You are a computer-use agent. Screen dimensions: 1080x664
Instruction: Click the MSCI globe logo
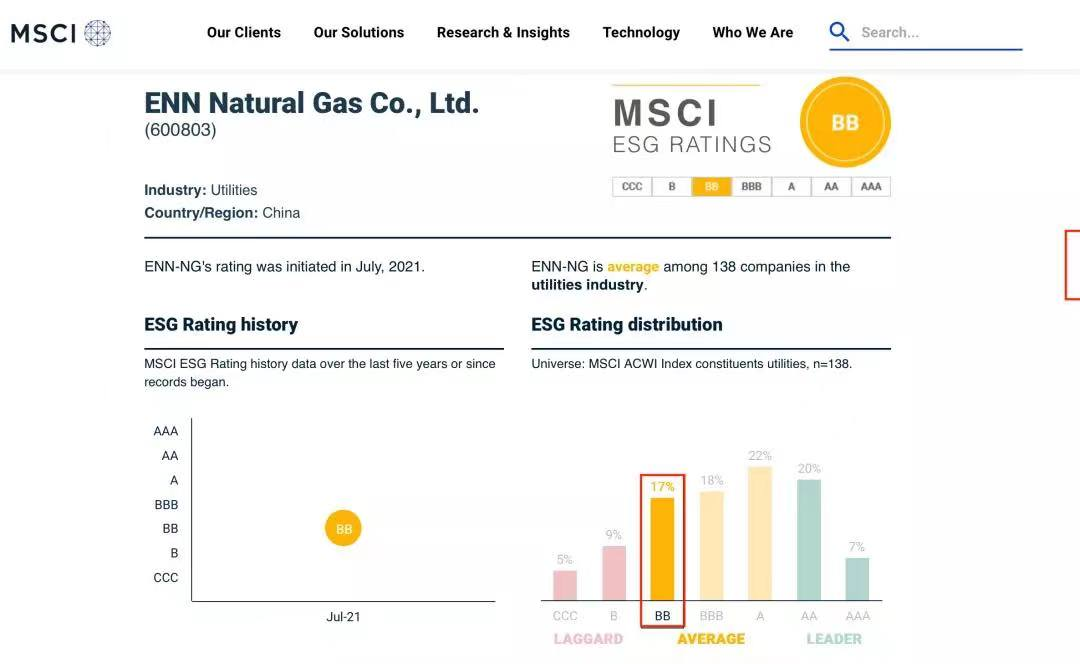click(97, 33)
